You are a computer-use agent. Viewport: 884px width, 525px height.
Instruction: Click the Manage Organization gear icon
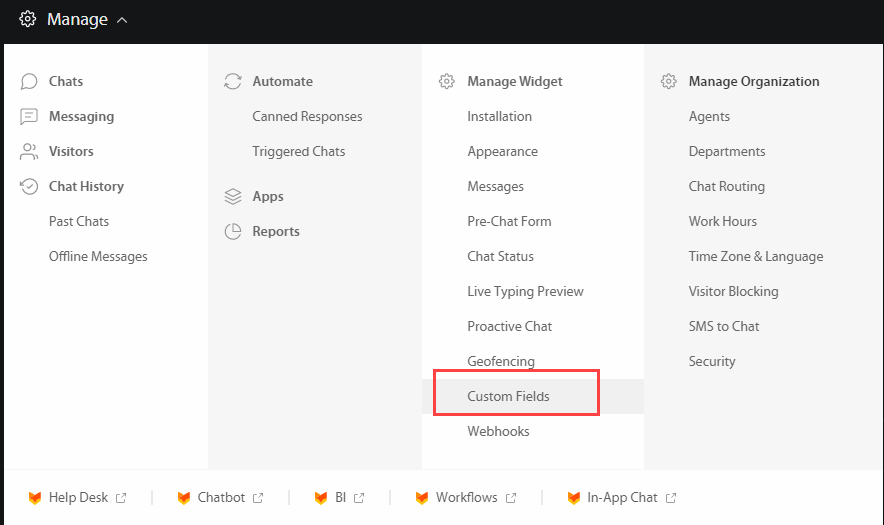click(669, 81)
